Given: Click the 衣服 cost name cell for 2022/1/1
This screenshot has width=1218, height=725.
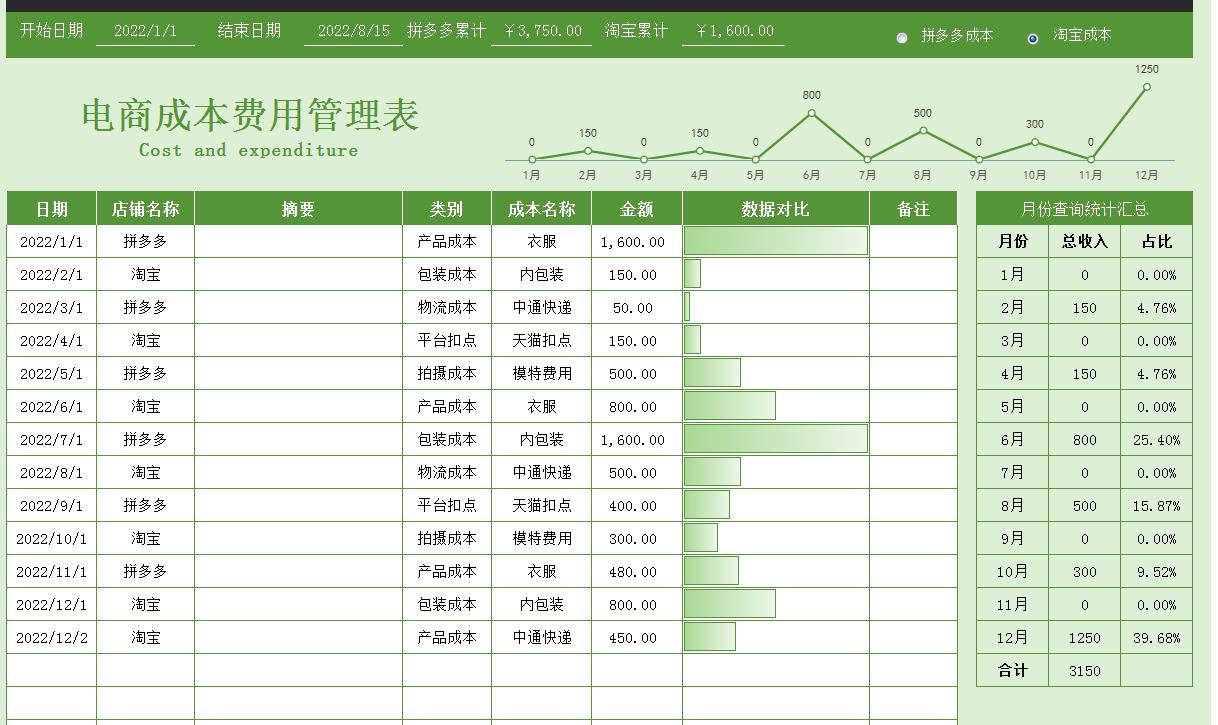Looking at the screenshot, I should (540, 241).
